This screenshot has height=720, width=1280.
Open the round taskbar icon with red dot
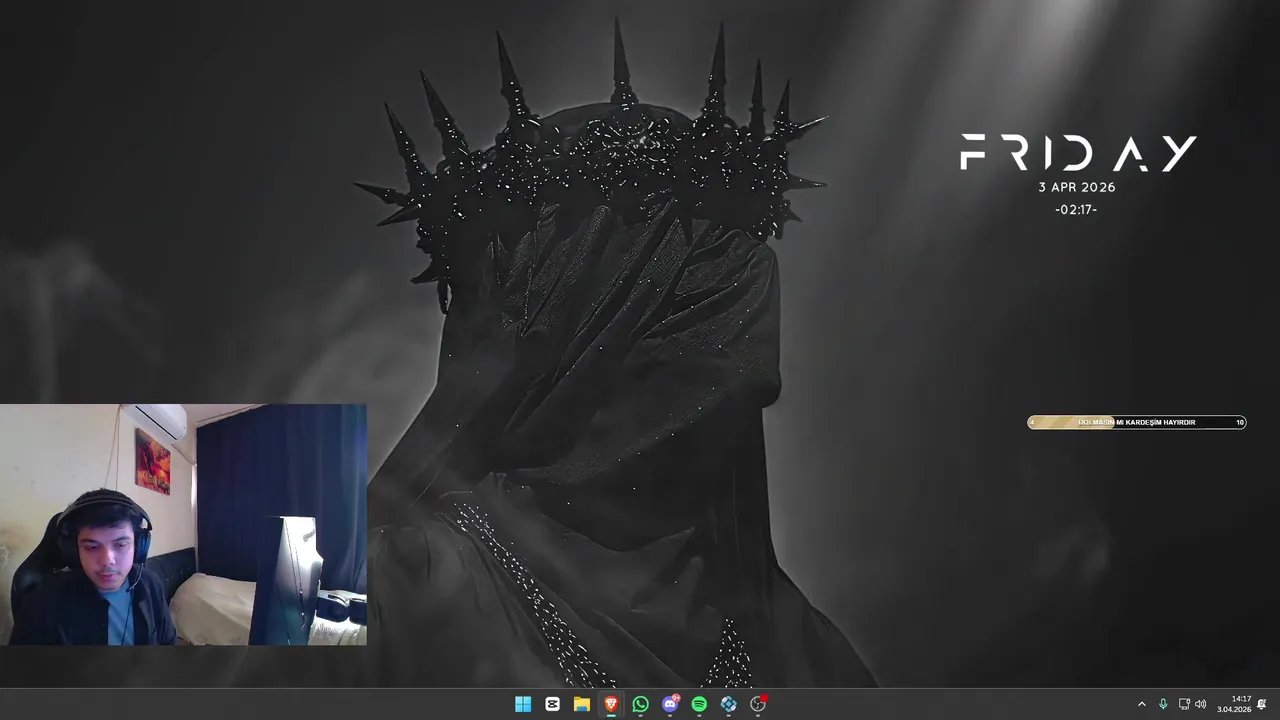[x=758, y=704]
